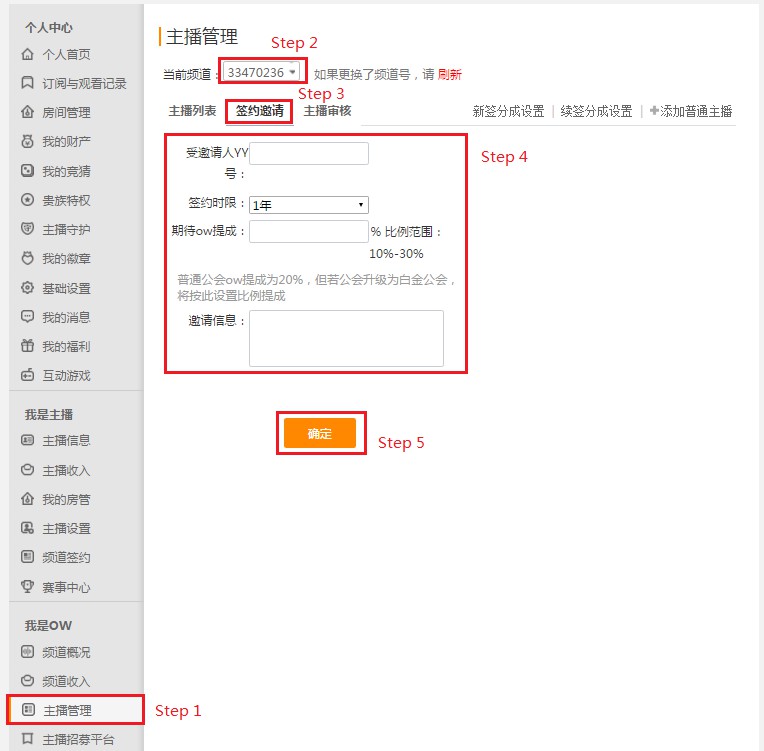The image size is (764, 751).
Task: Click the 我的福利 gift icon
Action: (x=28, y=346)
